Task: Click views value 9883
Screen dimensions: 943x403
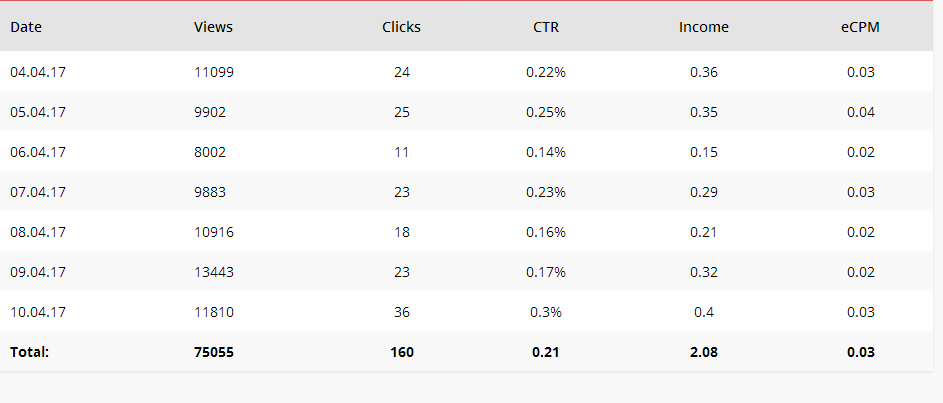Action: click(210, 192)
